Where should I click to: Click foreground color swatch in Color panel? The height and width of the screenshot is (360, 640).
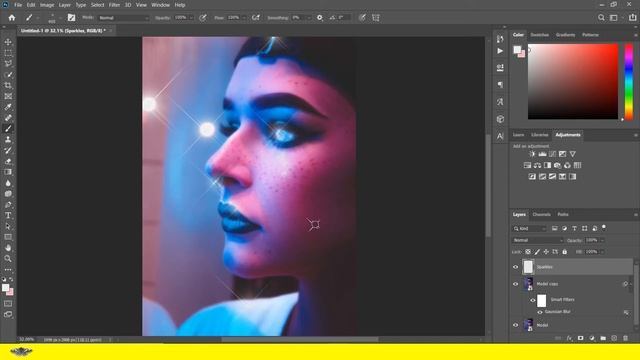tap(517, 50)
